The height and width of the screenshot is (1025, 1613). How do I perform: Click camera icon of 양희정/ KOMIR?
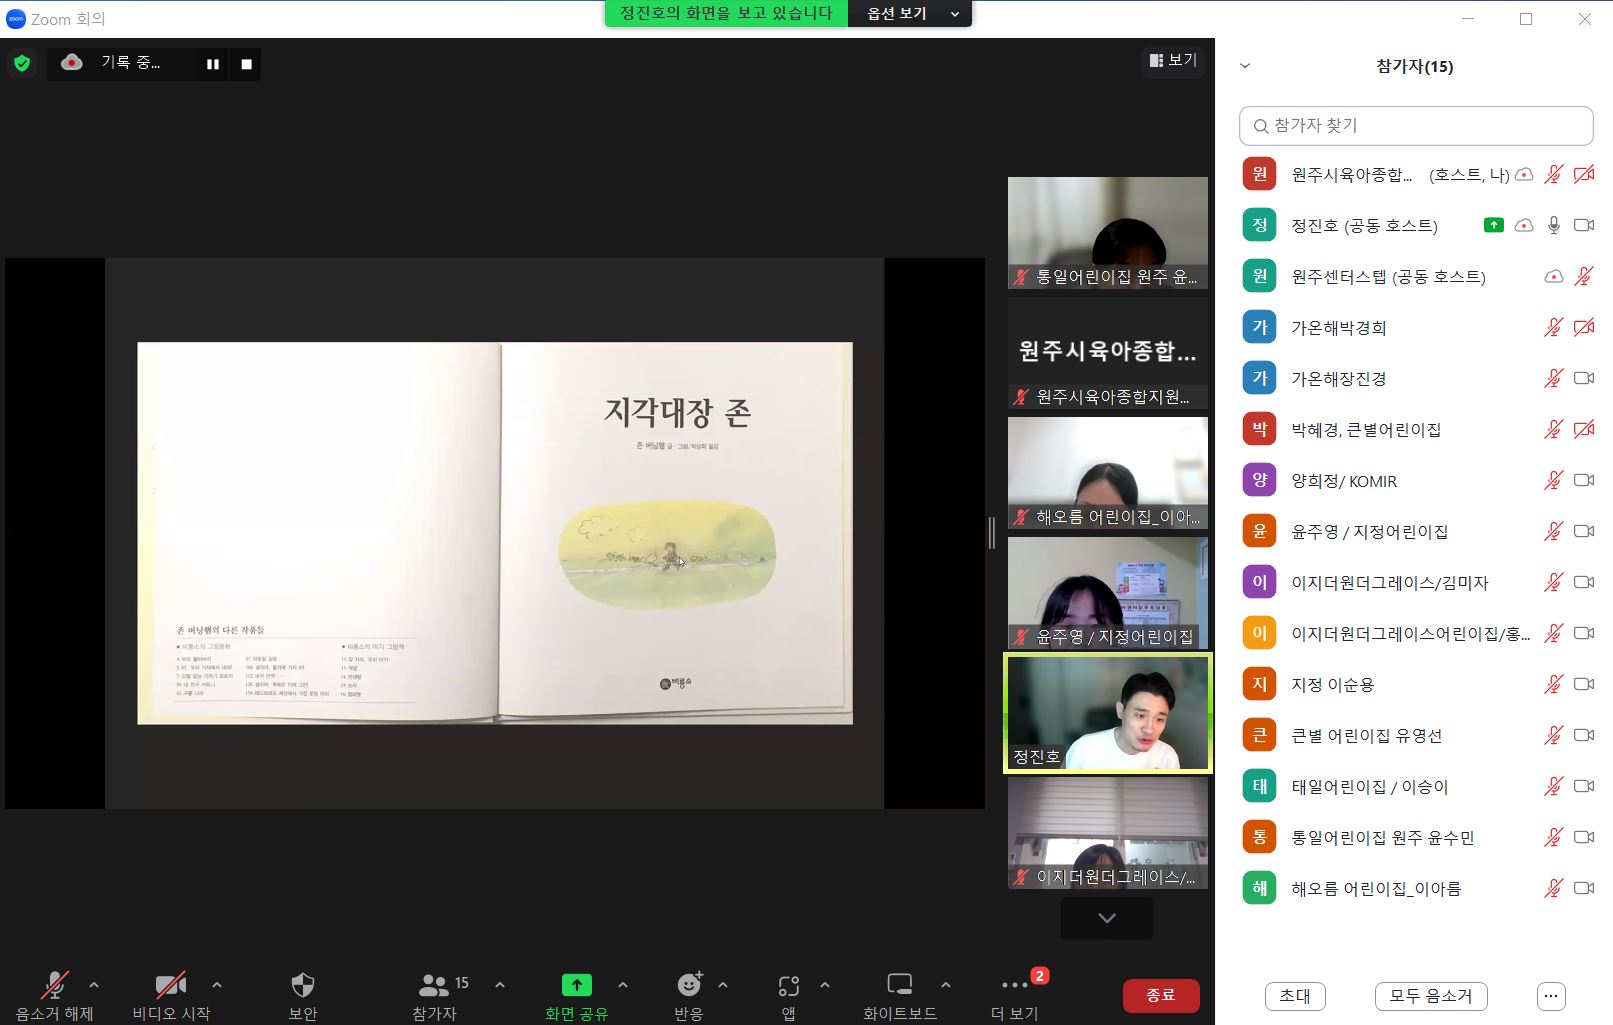(x=1584, y=481)
